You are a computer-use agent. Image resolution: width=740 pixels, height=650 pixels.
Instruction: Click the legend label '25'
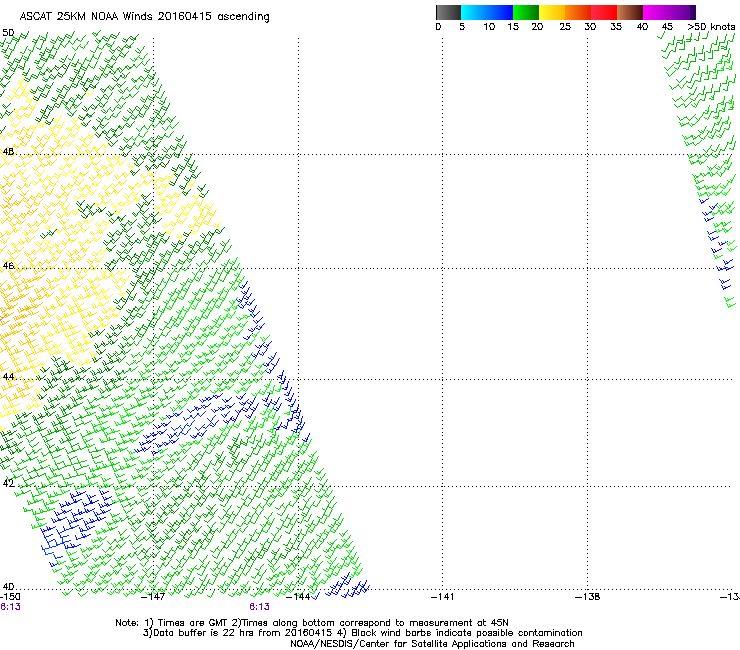tap(565, 27)
